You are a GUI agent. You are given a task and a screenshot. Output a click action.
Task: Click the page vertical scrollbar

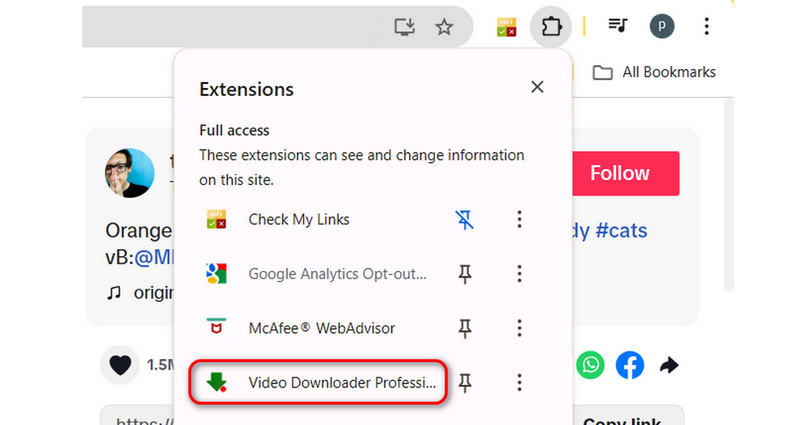(729, 194)
